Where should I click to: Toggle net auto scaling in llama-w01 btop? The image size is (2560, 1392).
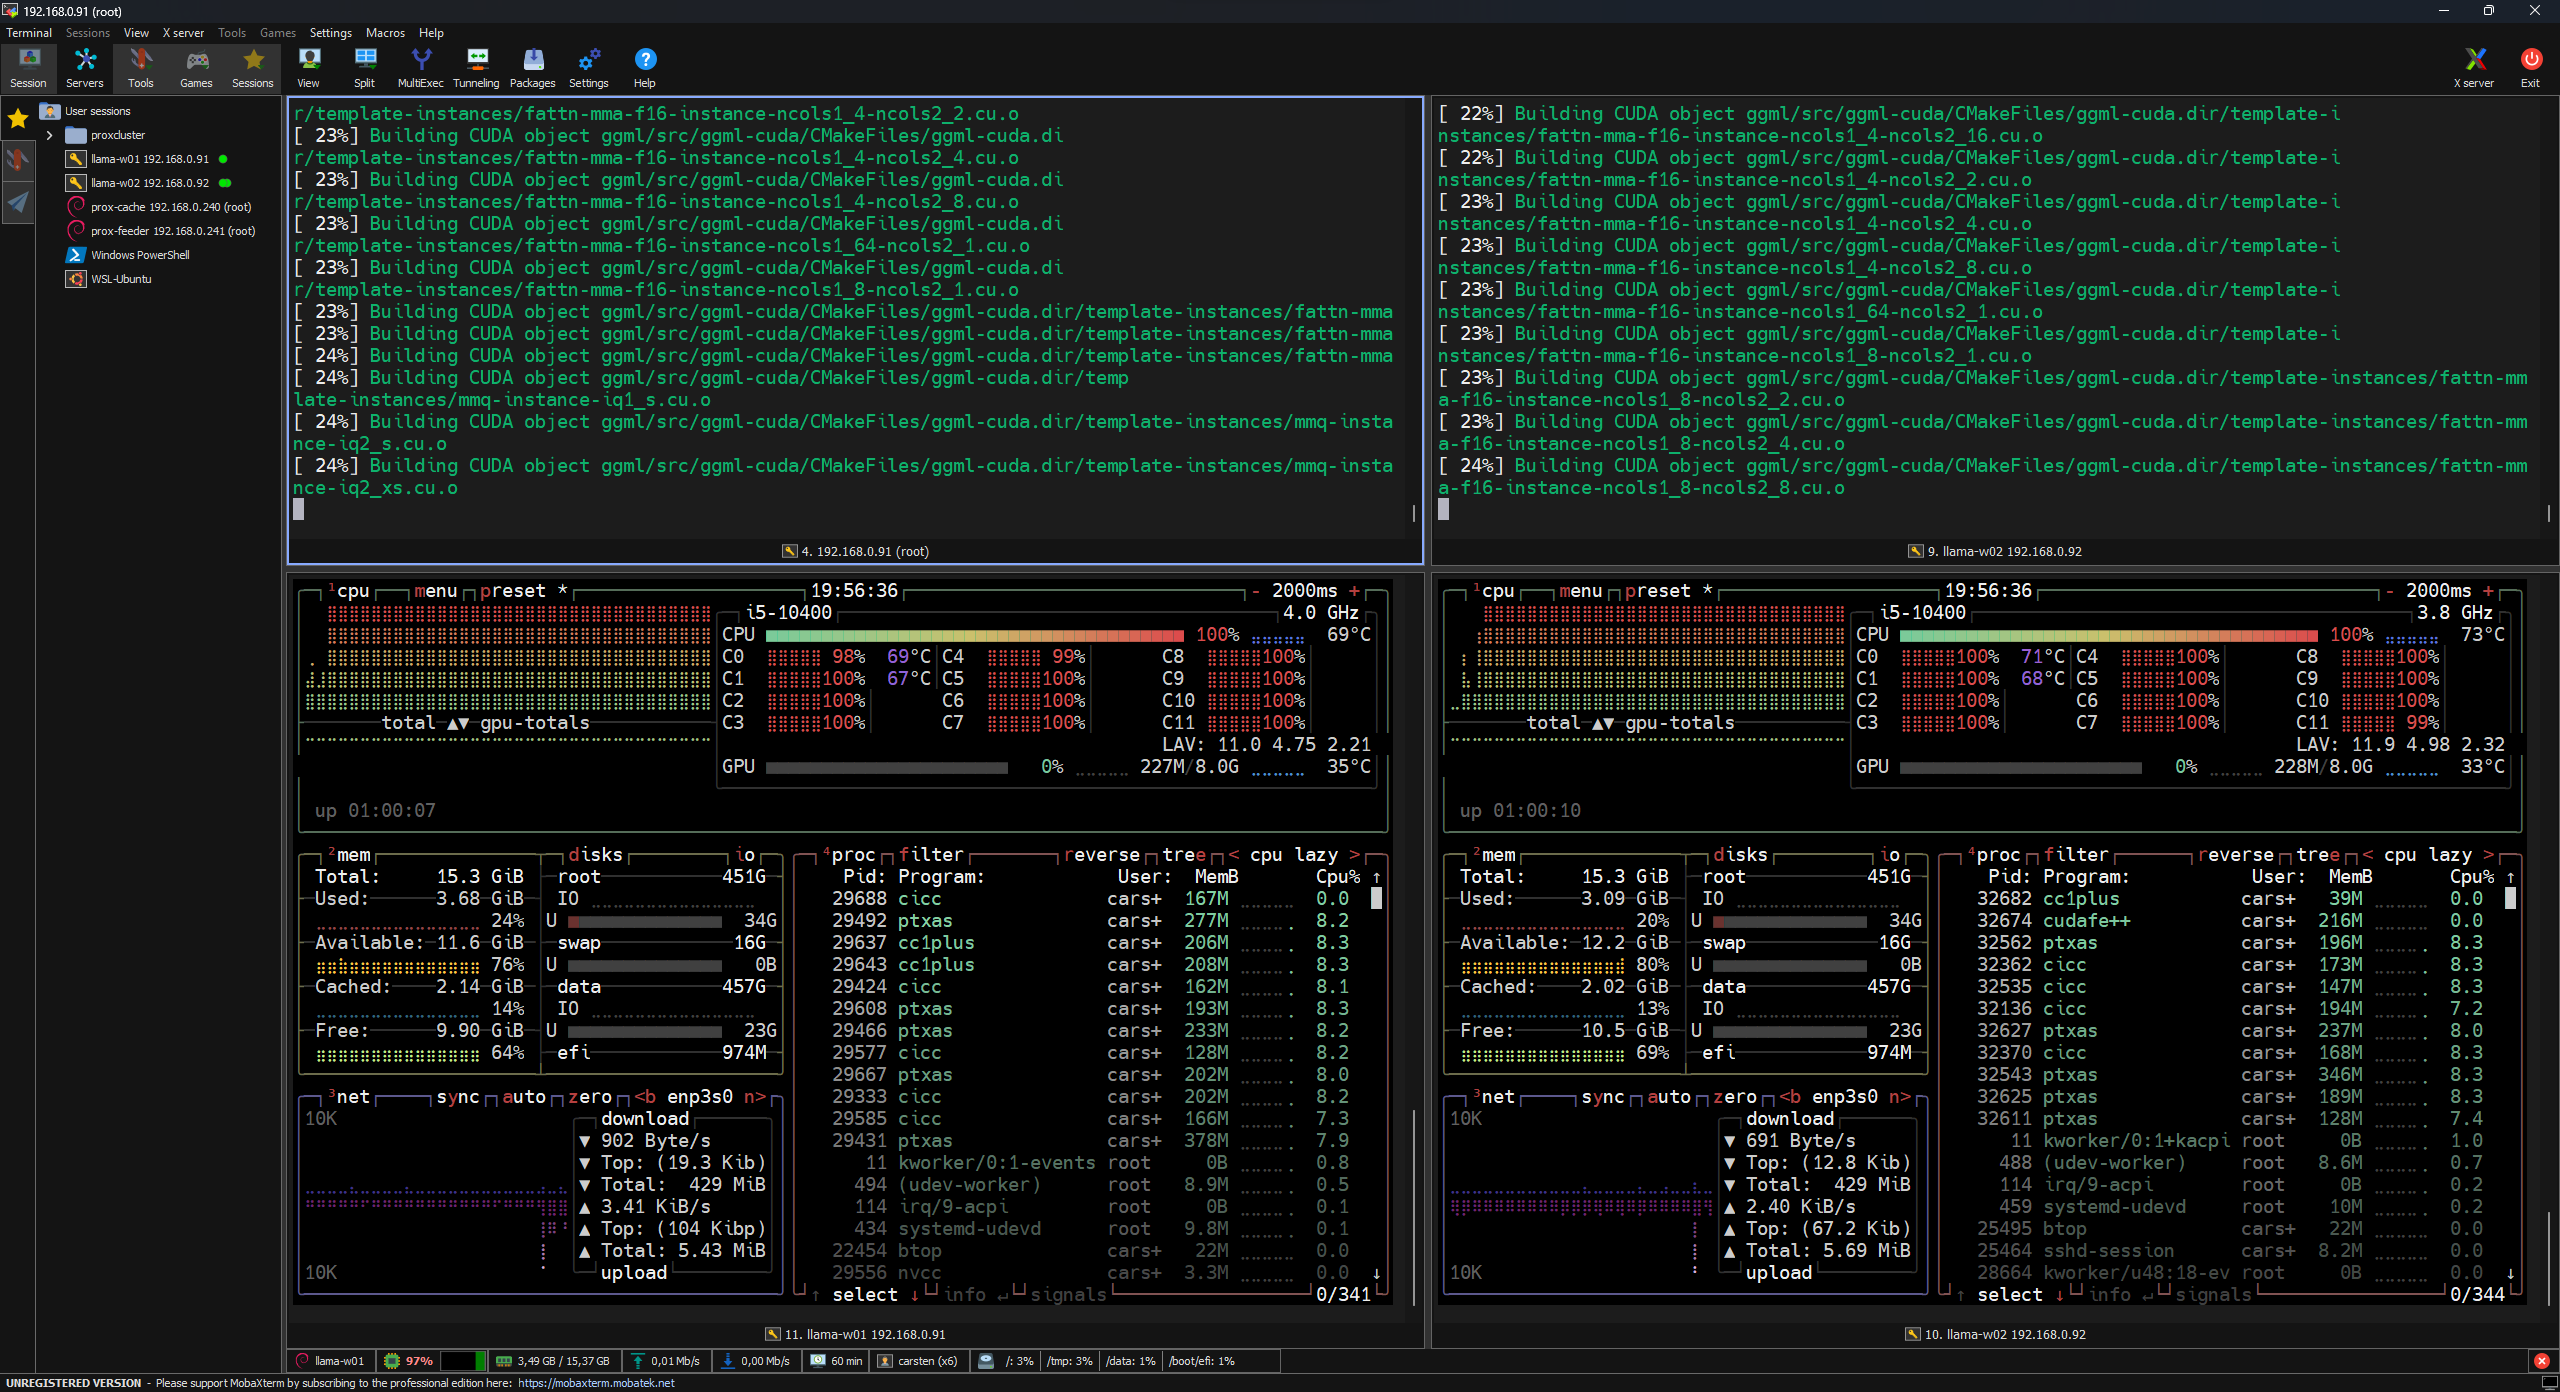[524, 1097]
